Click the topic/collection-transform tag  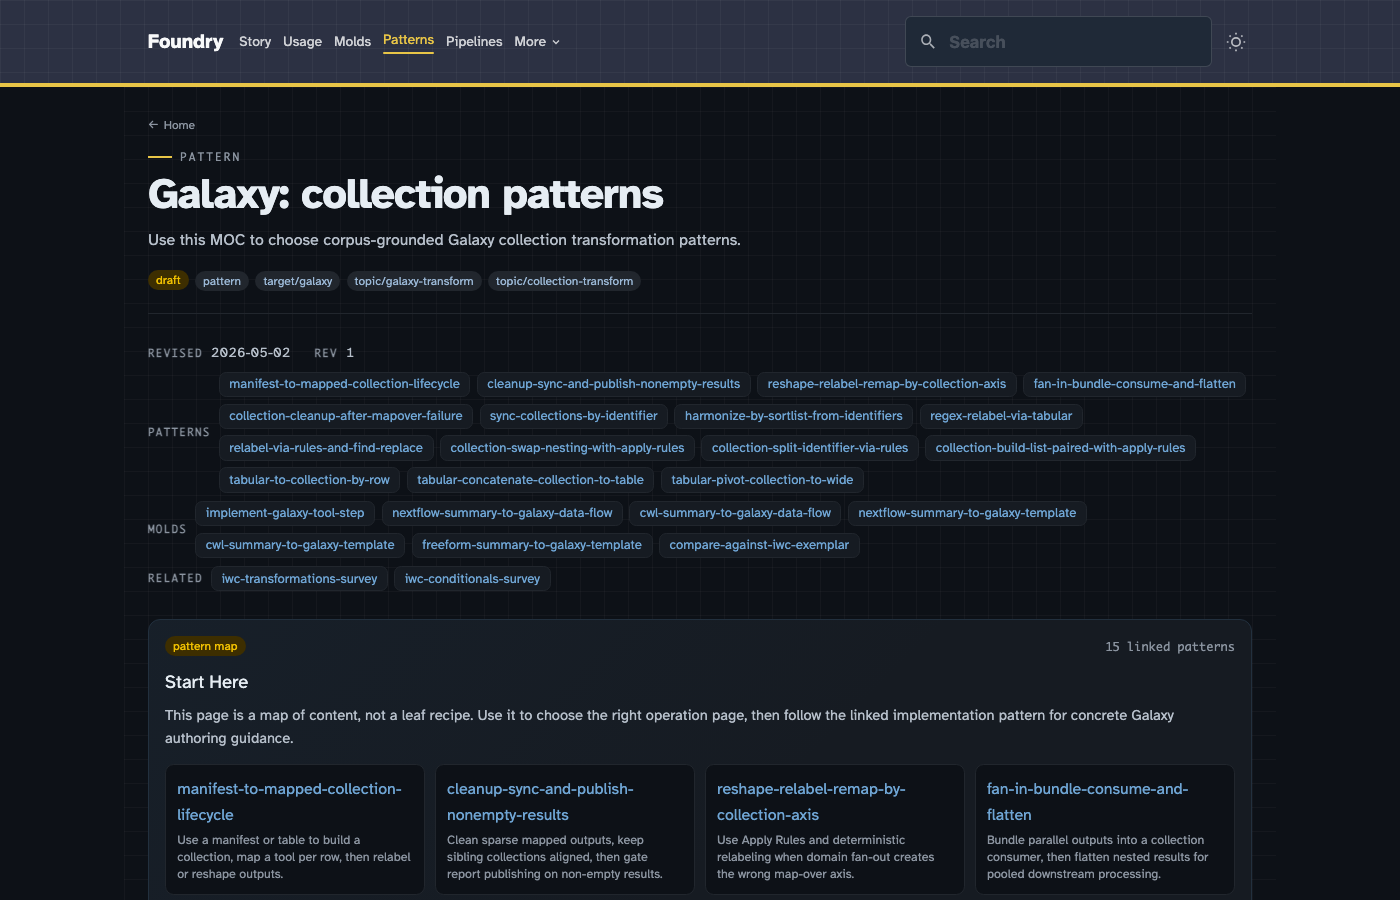564,282
